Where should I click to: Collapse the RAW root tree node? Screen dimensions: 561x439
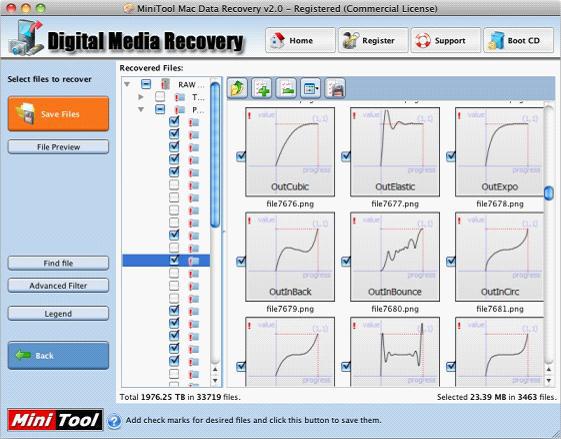127,84
